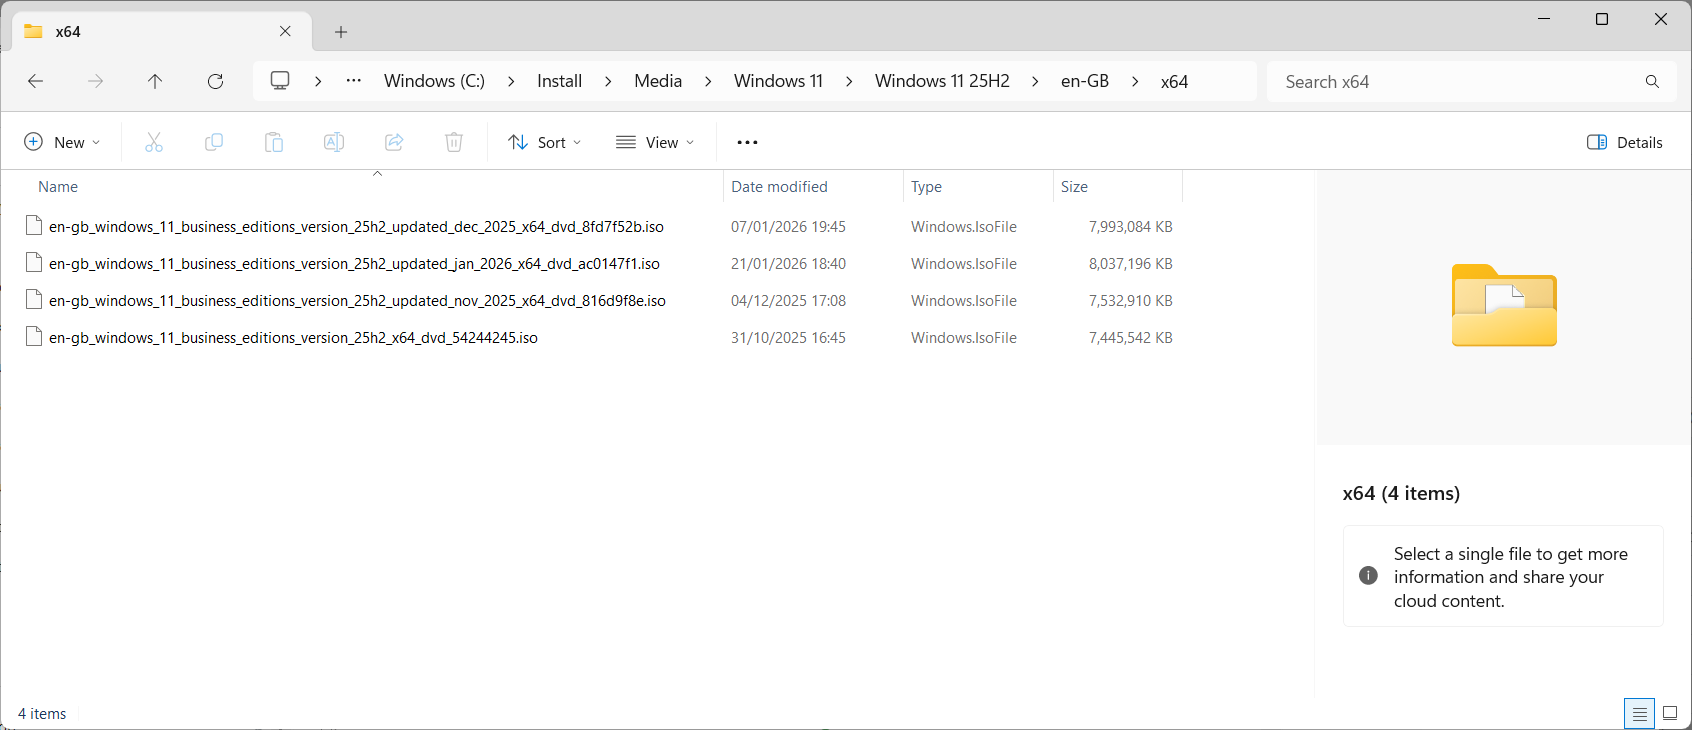
Task: Click the Delete trash bin icon
Action: coord(454,142)
